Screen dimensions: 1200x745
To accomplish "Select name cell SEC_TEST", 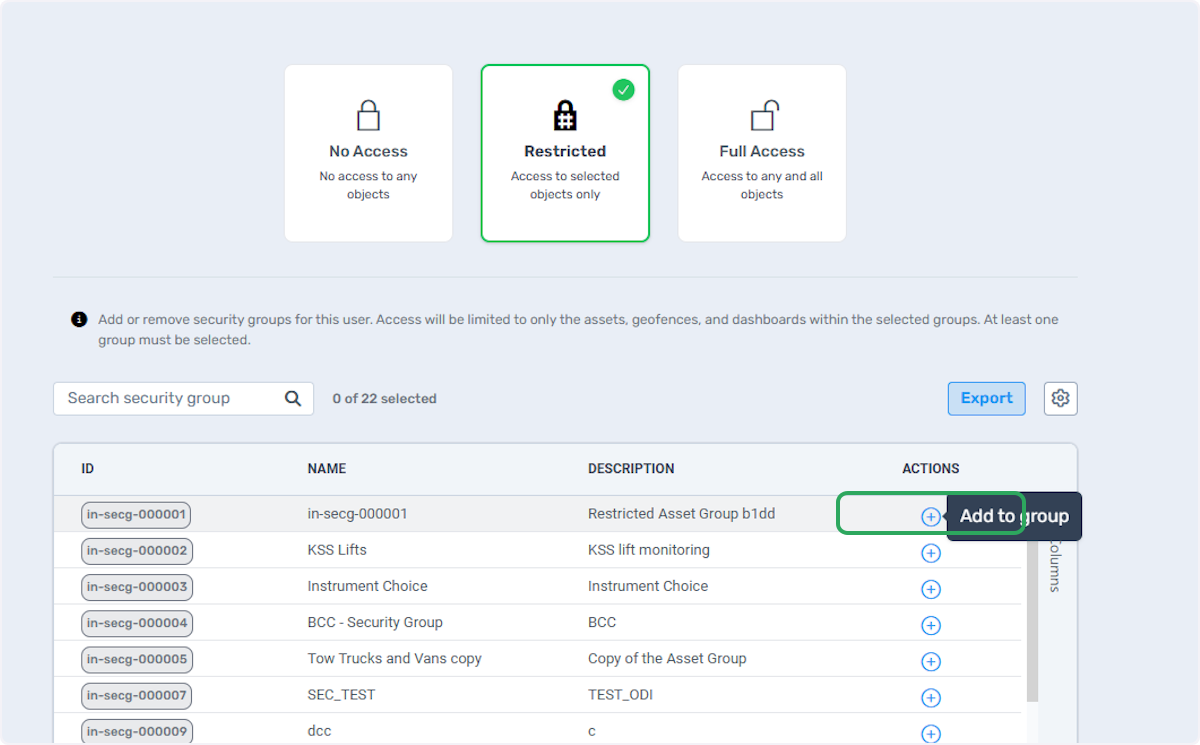I will click(341, 694).
